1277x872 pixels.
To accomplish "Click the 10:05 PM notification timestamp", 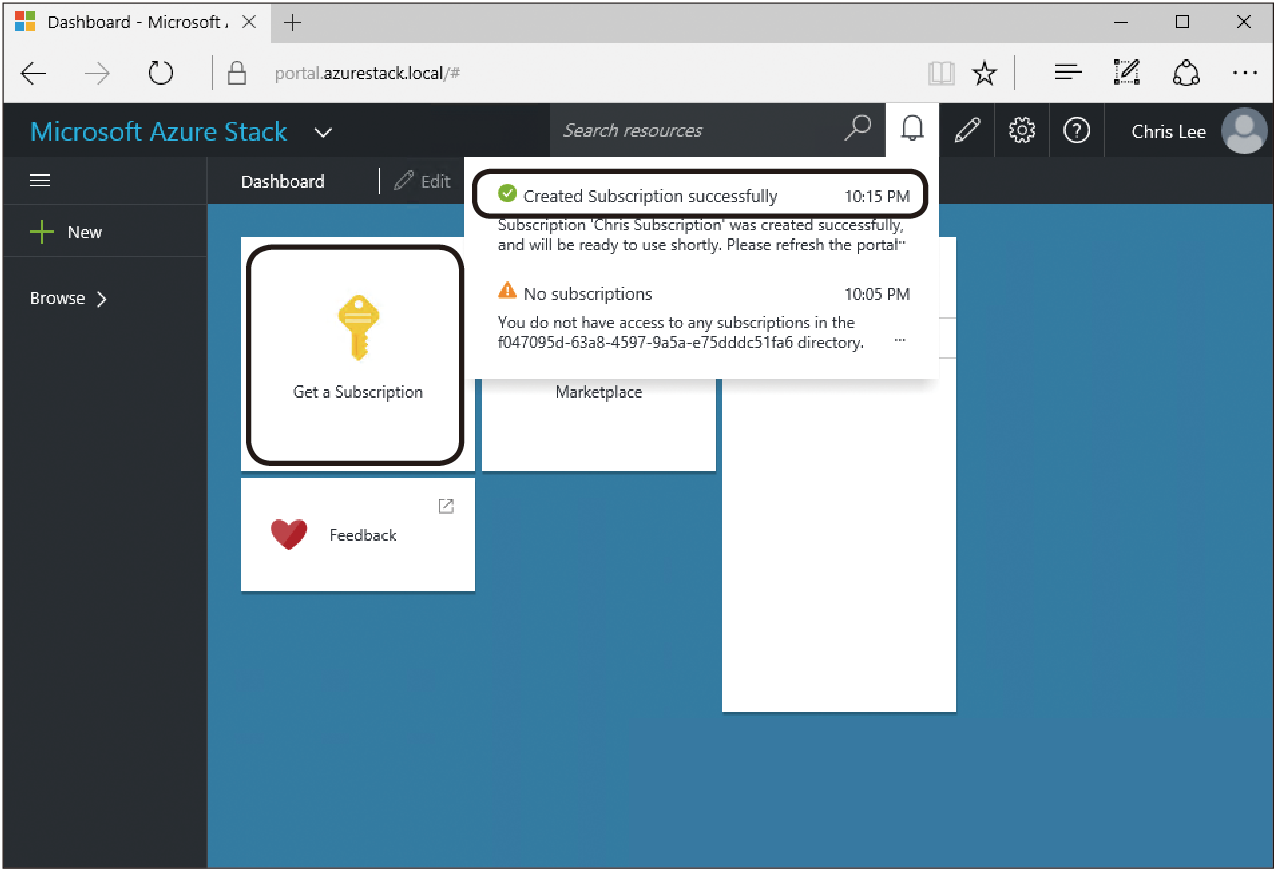I will point(877,294).
